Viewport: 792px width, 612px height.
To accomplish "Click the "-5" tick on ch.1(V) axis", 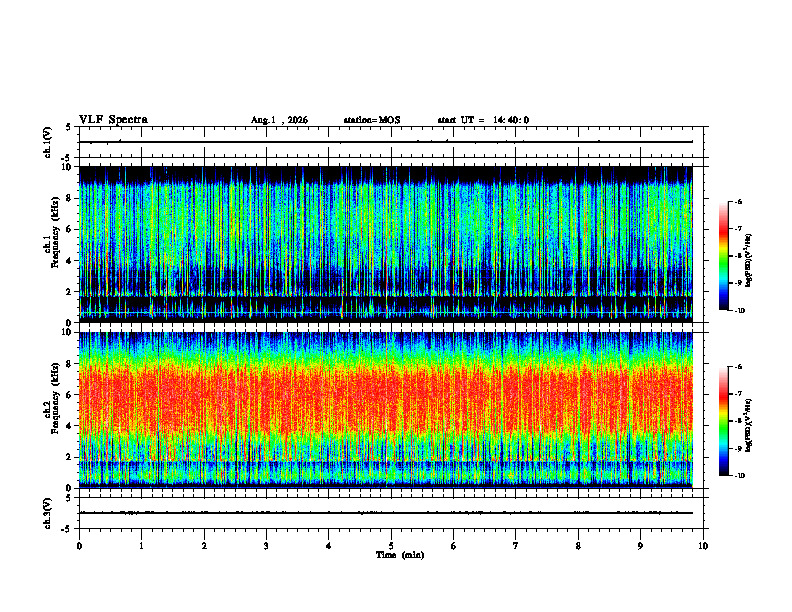I will 67,158.
